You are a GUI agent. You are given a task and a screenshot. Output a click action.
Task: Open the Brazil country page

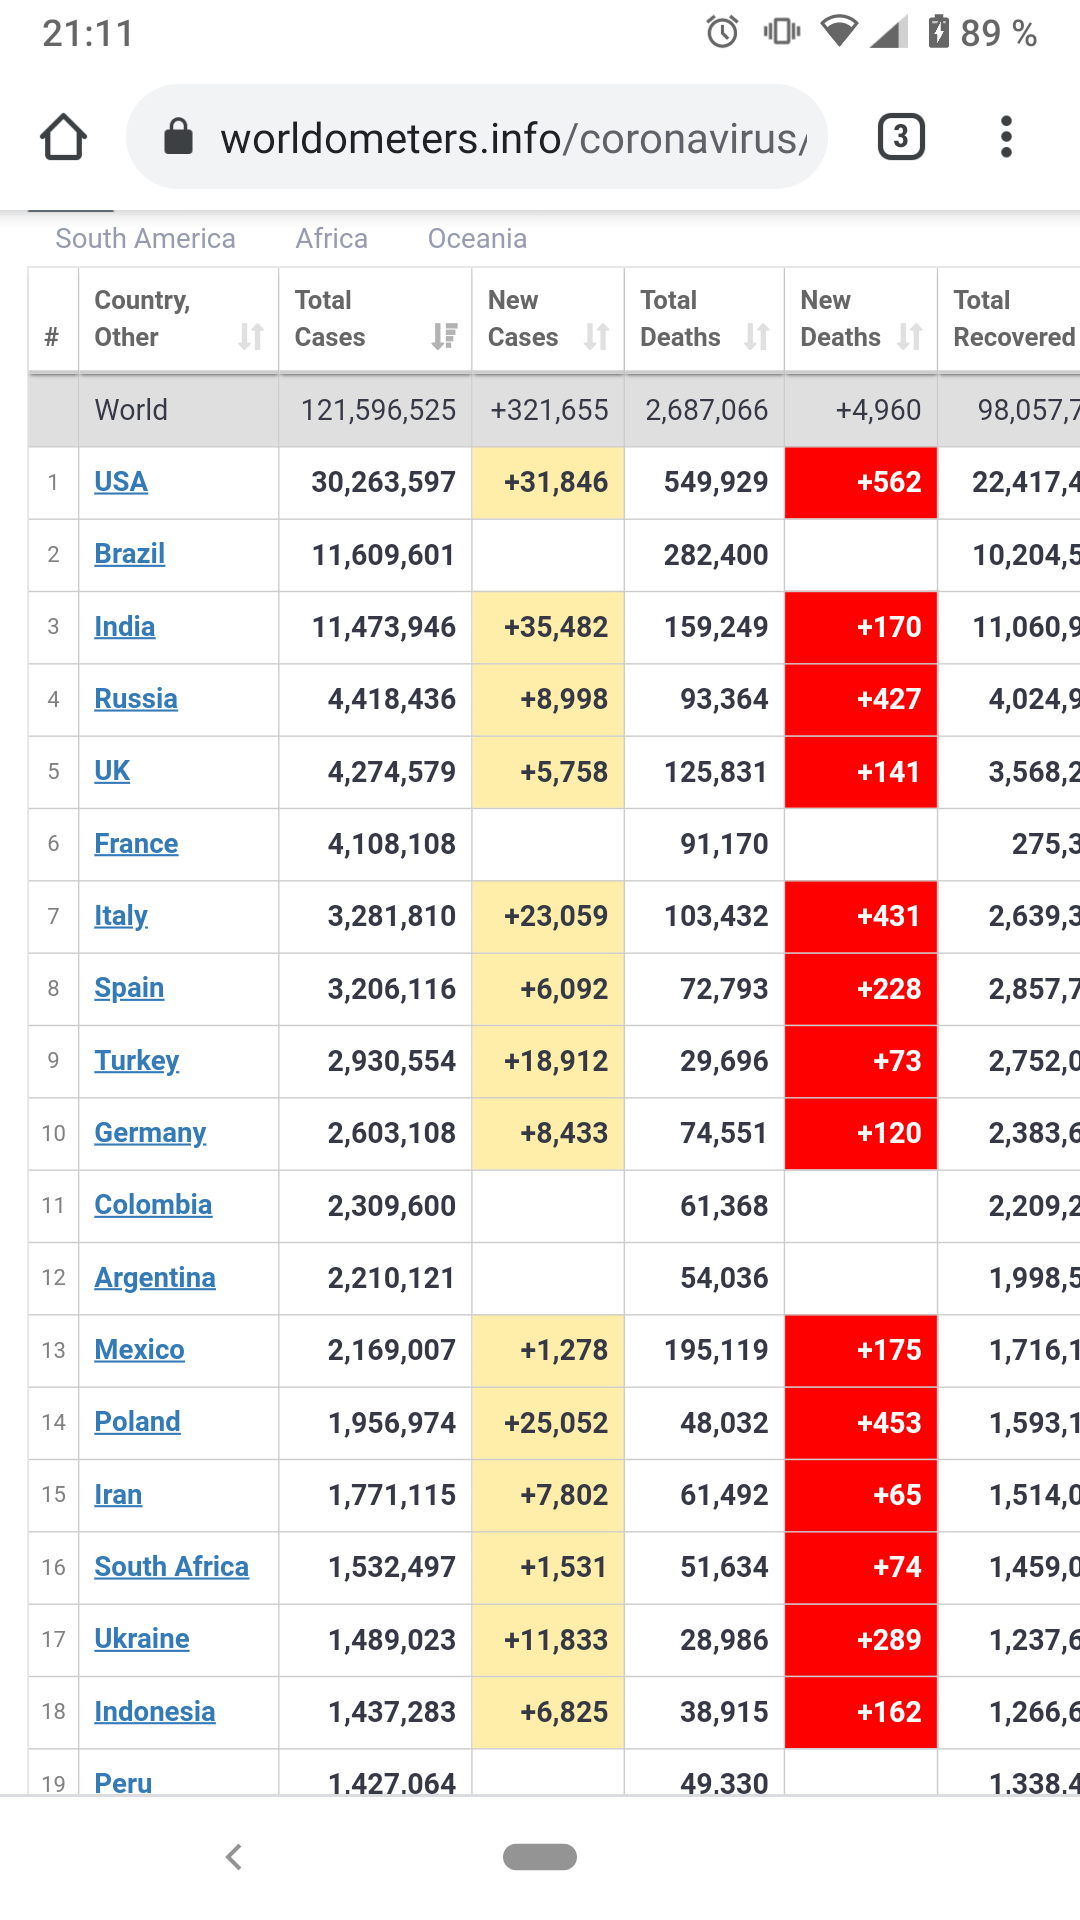(129, 554)
